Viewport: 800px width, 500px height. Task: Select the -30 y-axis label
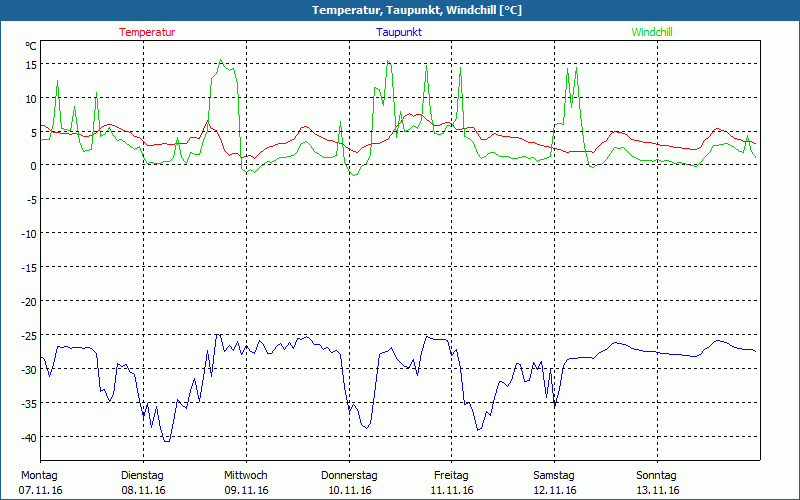[29, 370]
